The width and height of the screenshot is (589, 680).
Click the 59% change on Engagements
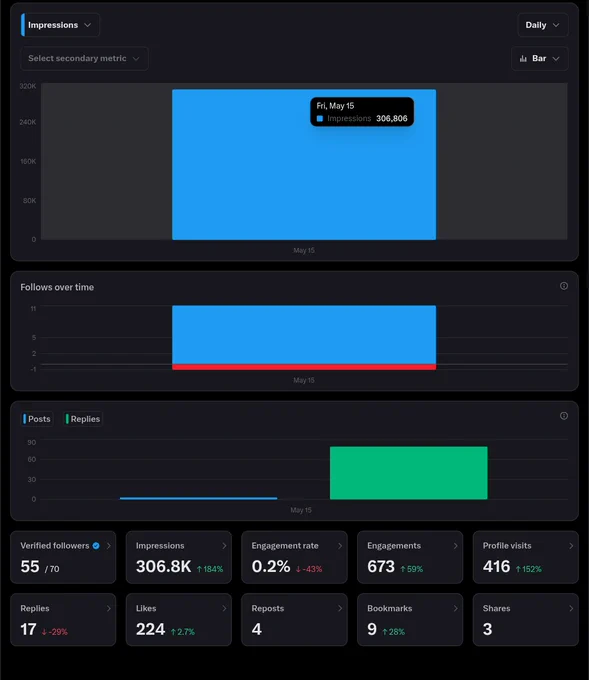click(x=411, y=569)
